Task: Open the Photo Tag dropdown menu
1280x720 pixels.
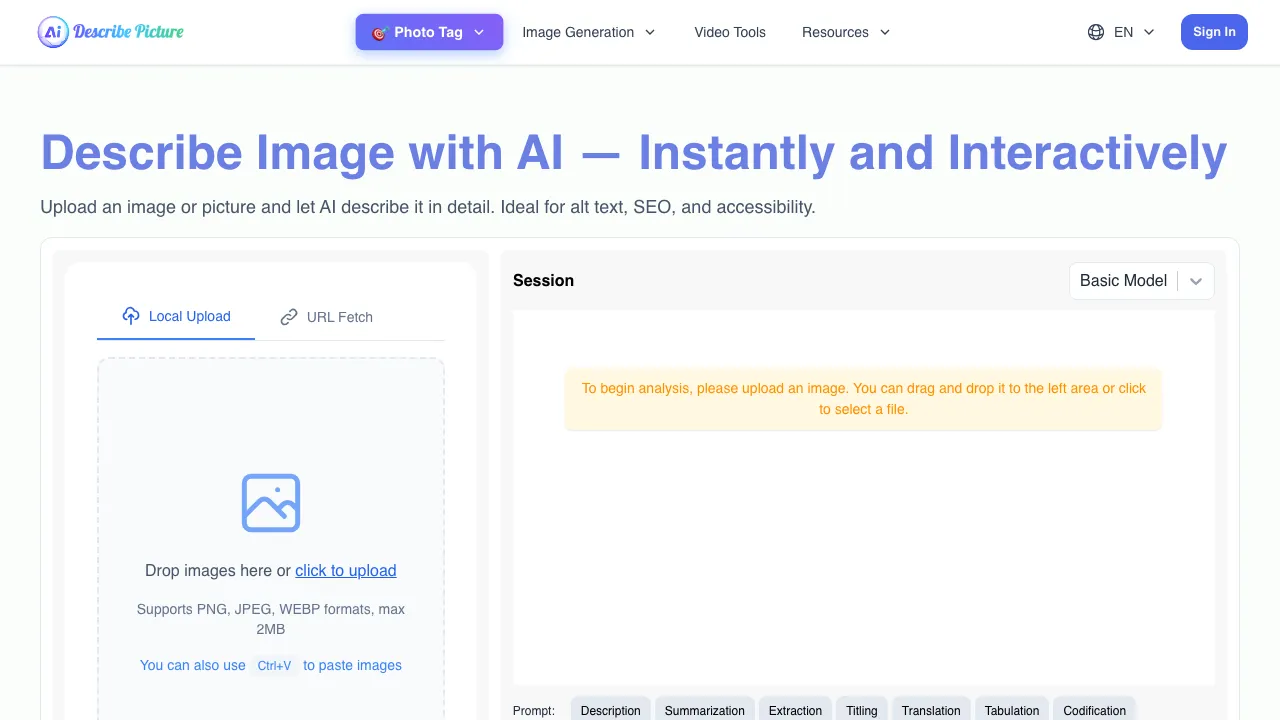Action: point(429,32)
